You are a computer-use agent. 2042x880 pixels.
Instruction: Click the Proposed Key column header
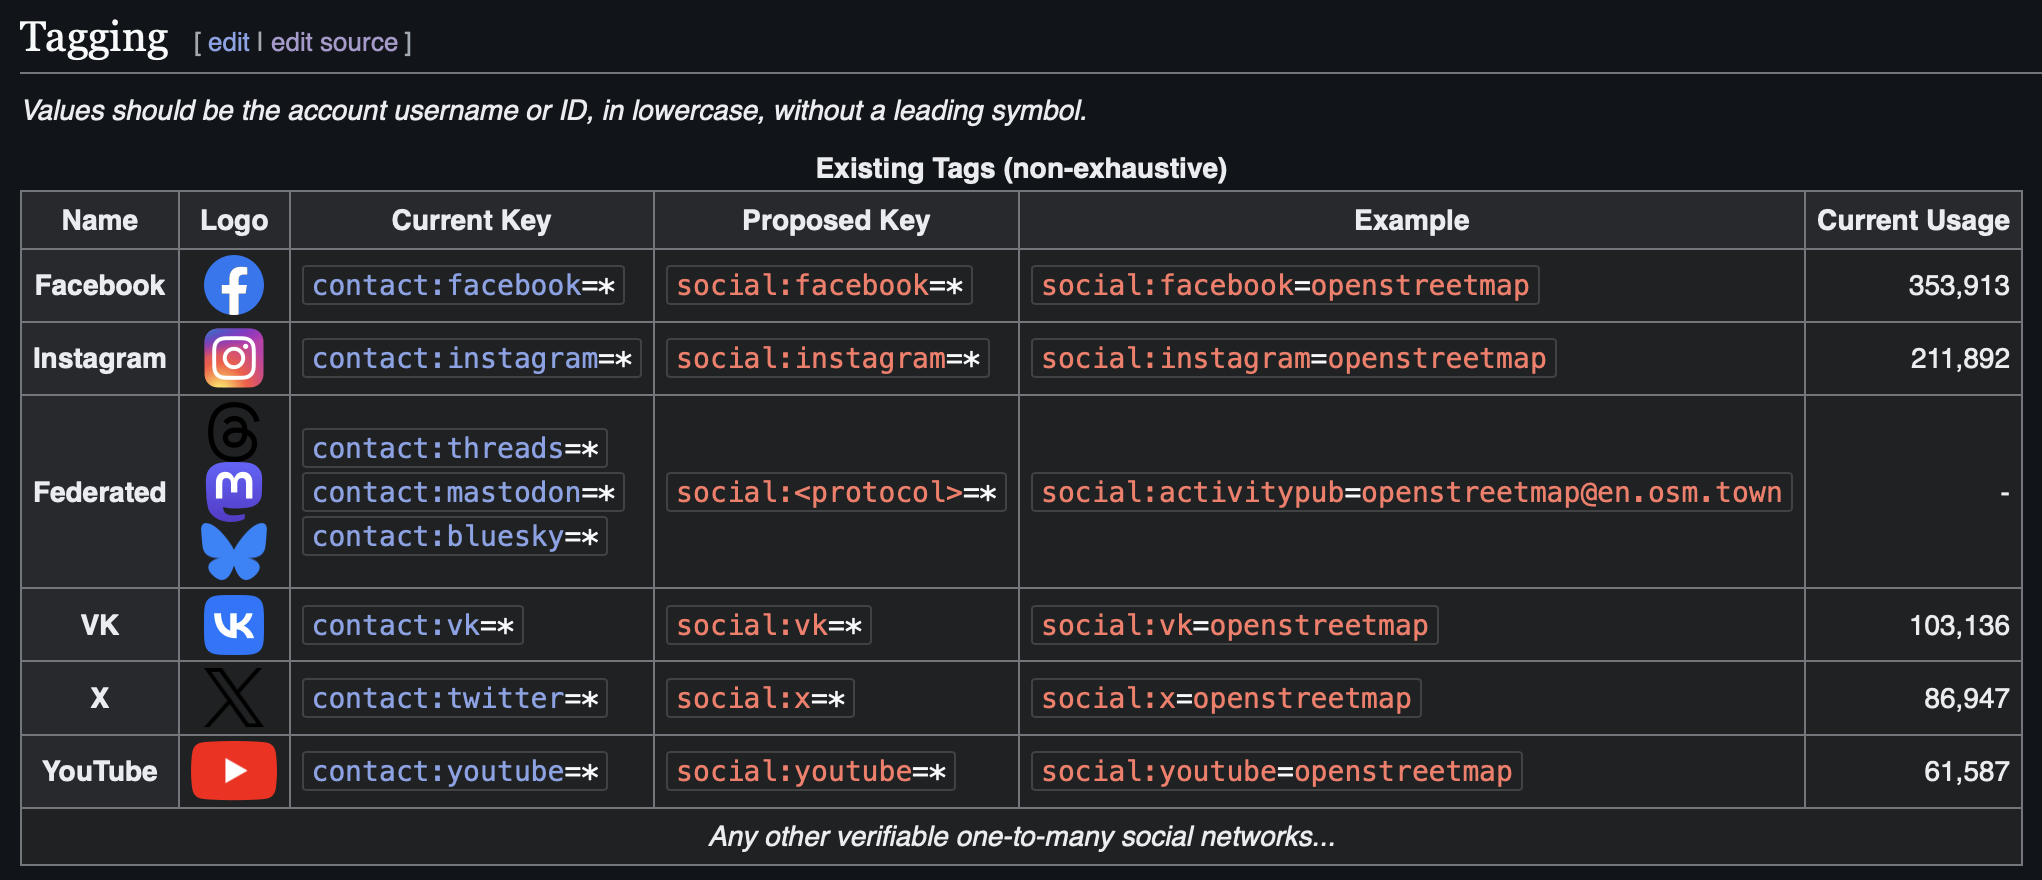tap(836, 220)
